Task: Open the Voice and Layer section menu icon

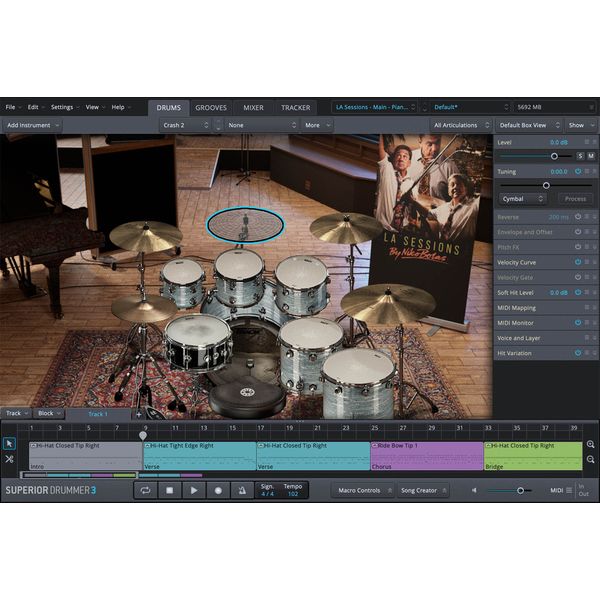Action: coord(587,338)
